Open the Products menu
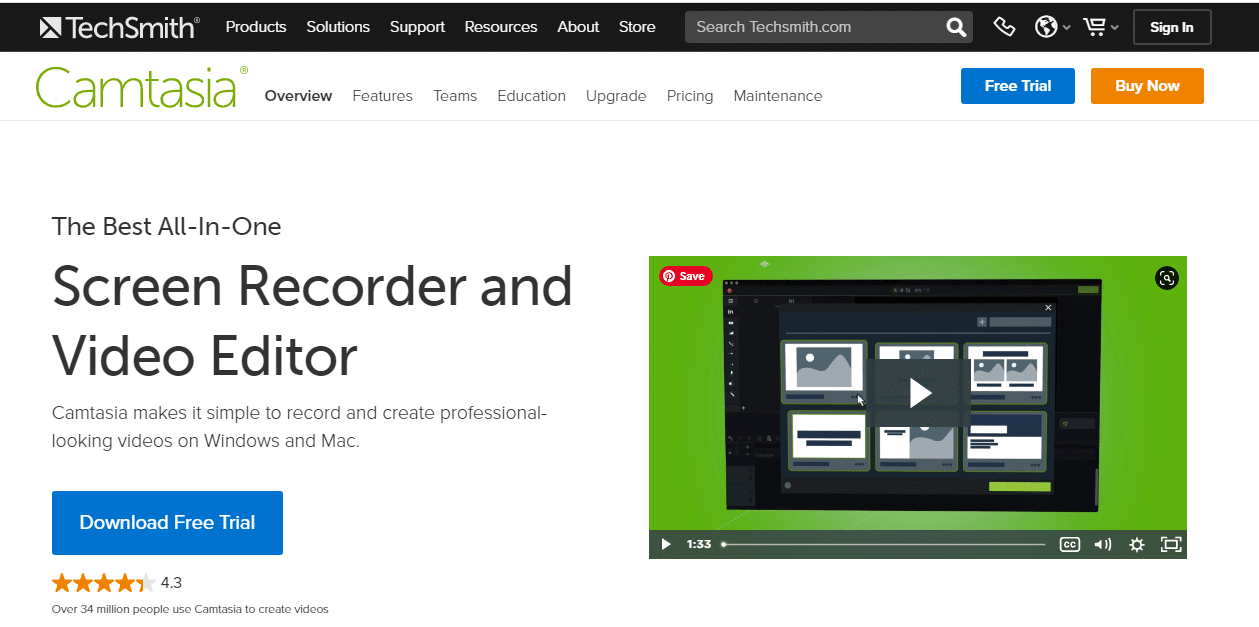 256,27
